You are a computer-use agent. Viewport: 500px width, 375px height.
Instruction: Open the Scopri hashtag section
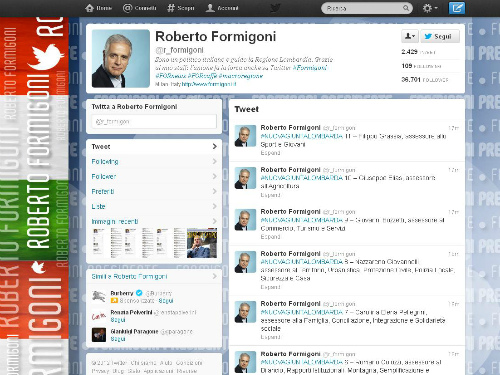pyautogui.click(x=181, y=8)
